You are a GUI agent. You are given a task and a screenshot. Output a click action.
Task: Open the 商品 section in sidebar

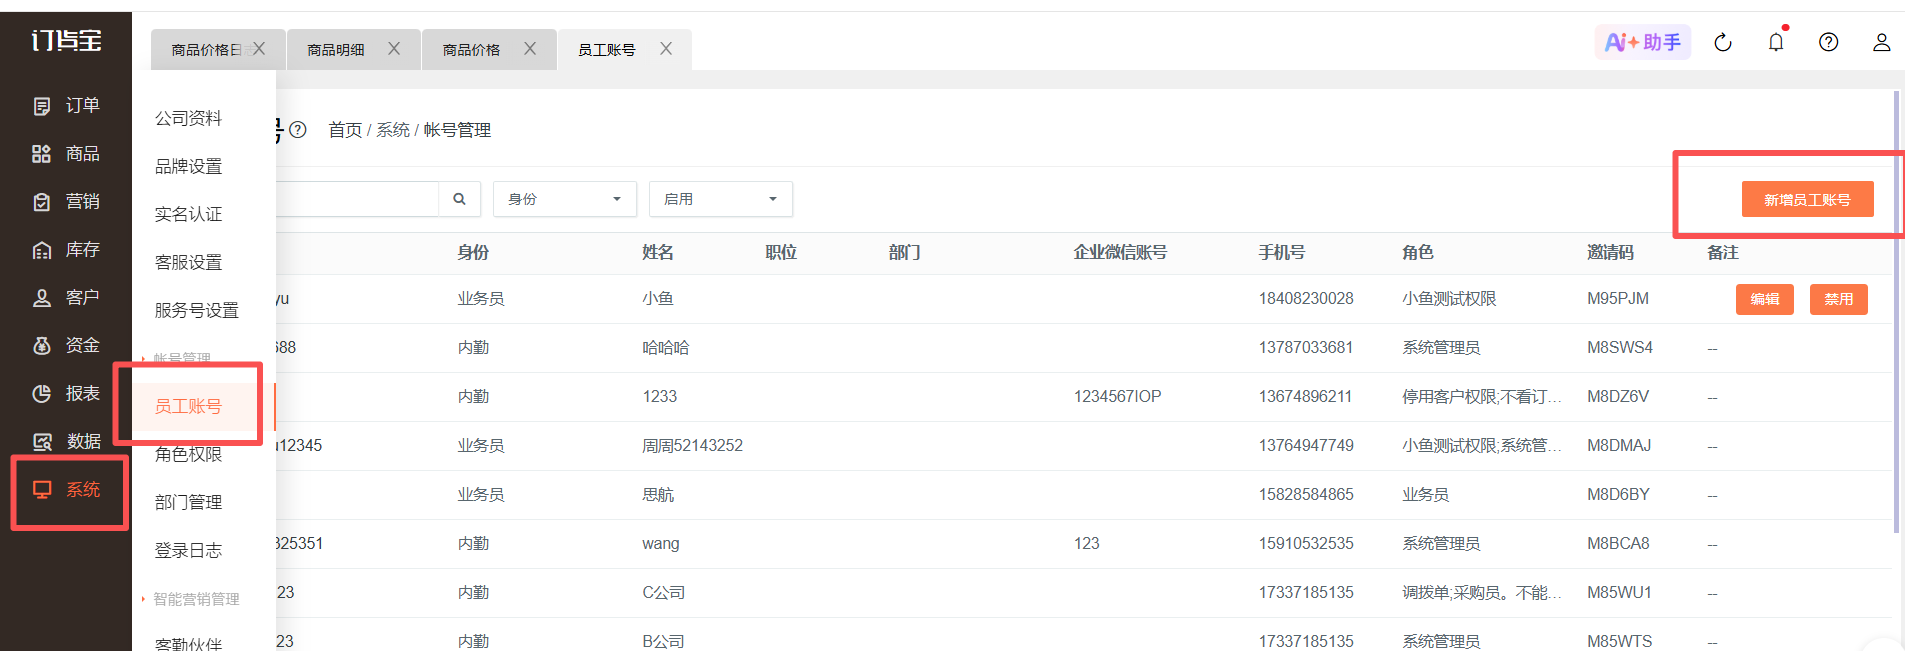point(66,154)
